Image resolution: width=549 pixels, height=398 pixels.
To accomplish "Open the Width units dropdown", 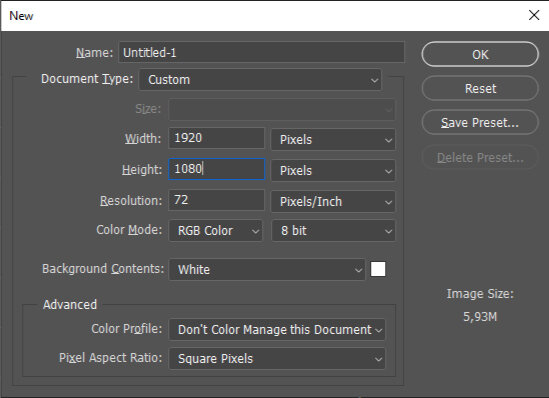I will point(333,140).
